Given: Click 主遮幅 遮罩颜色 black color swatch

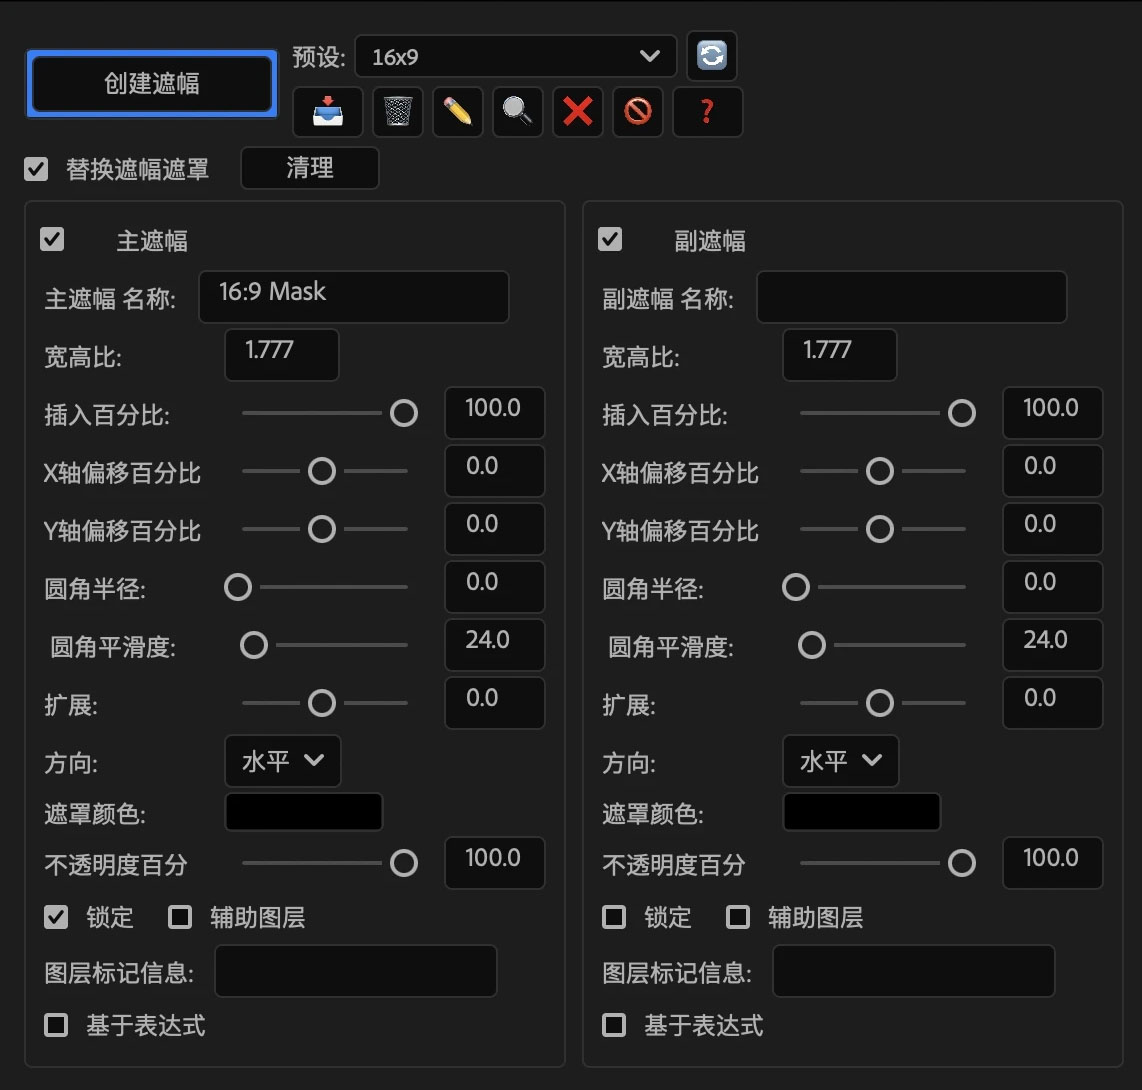Looking at the screenshot, I should (x=304, y=812).
